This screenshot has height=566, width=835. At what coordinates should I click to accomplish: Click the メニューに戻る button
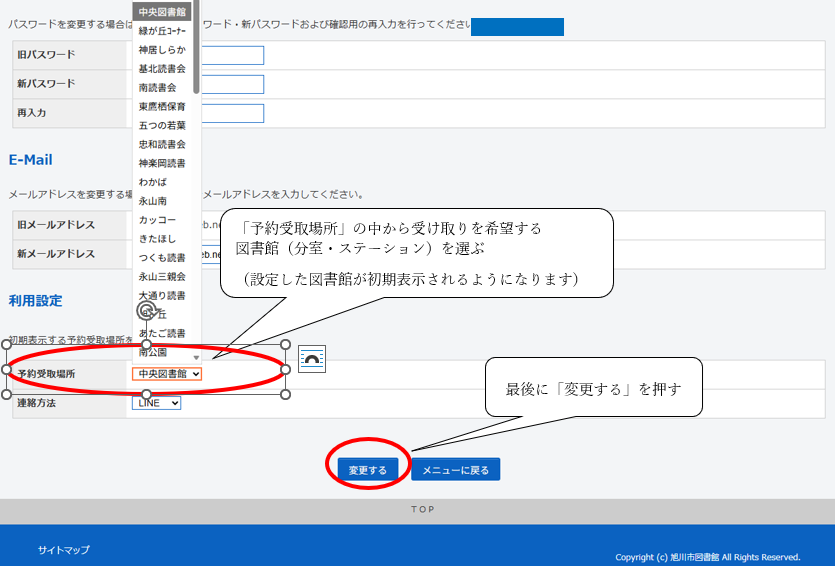click(455, 470)
